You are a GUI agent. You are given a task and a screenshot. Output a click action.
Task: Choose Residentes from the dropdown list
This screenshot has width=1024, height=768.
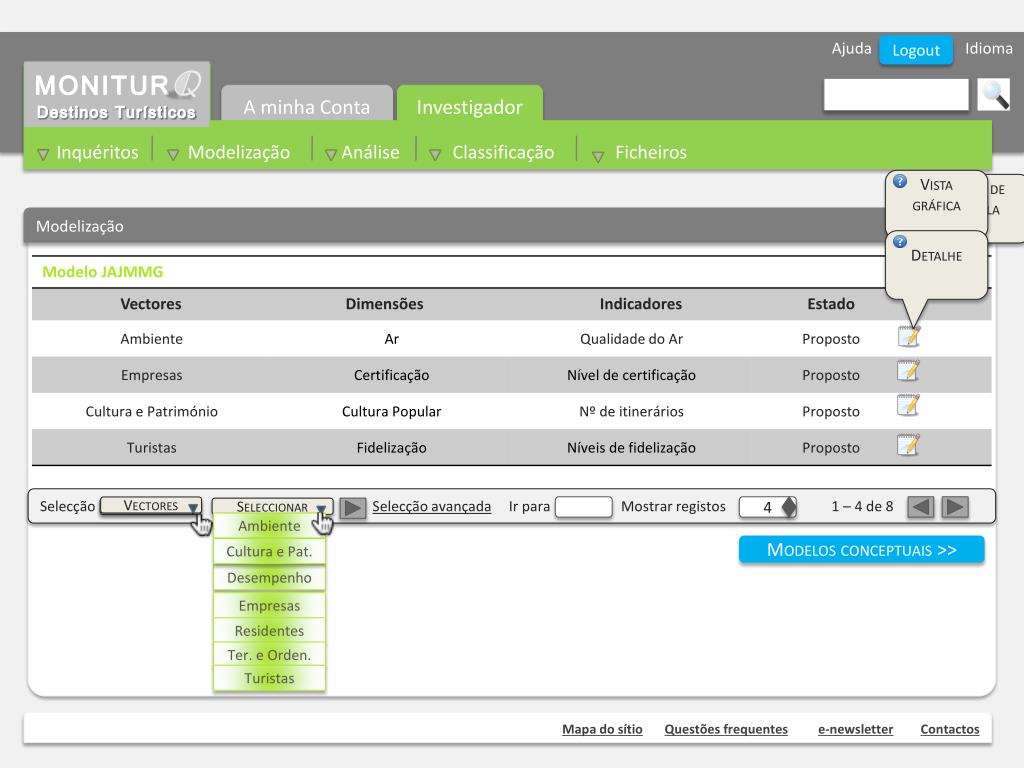[x=269, y=631]
